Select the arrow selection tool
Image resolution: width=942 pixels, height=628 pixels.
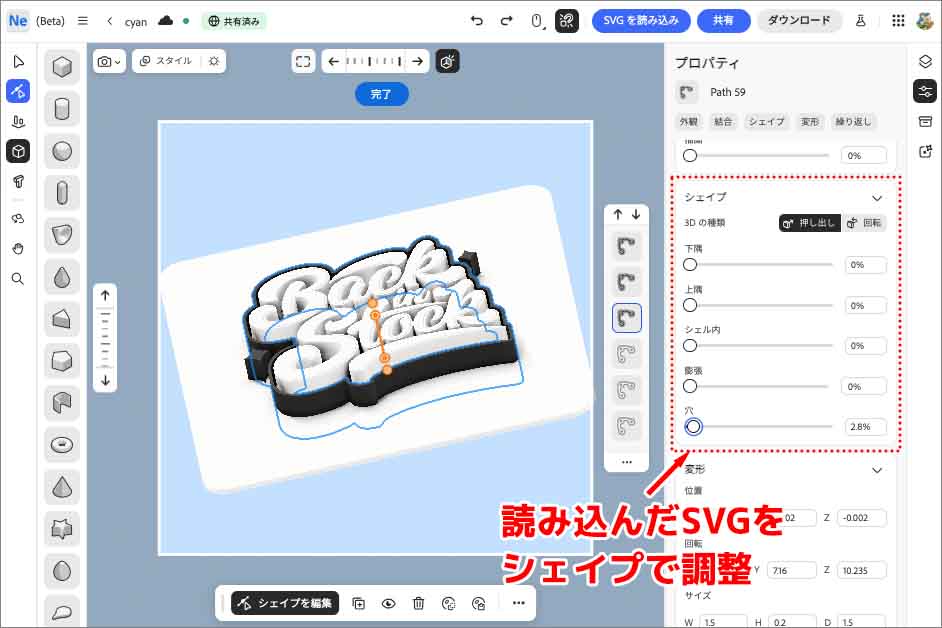pos(18,61)
